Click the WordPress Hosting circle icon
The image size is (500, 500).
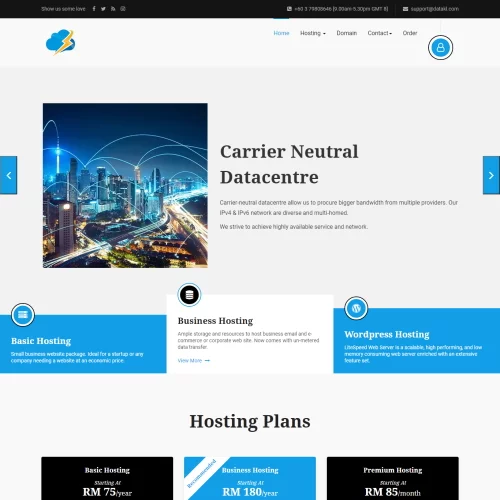356,308
